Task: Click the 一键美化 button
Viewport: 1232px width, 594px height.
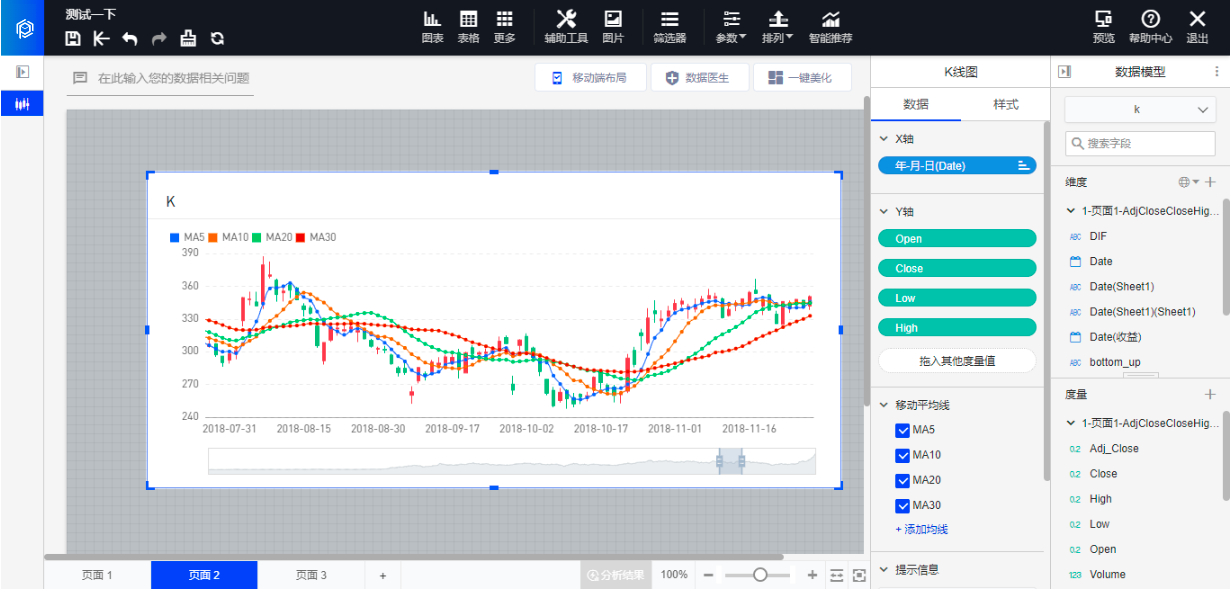Action: 801,78
